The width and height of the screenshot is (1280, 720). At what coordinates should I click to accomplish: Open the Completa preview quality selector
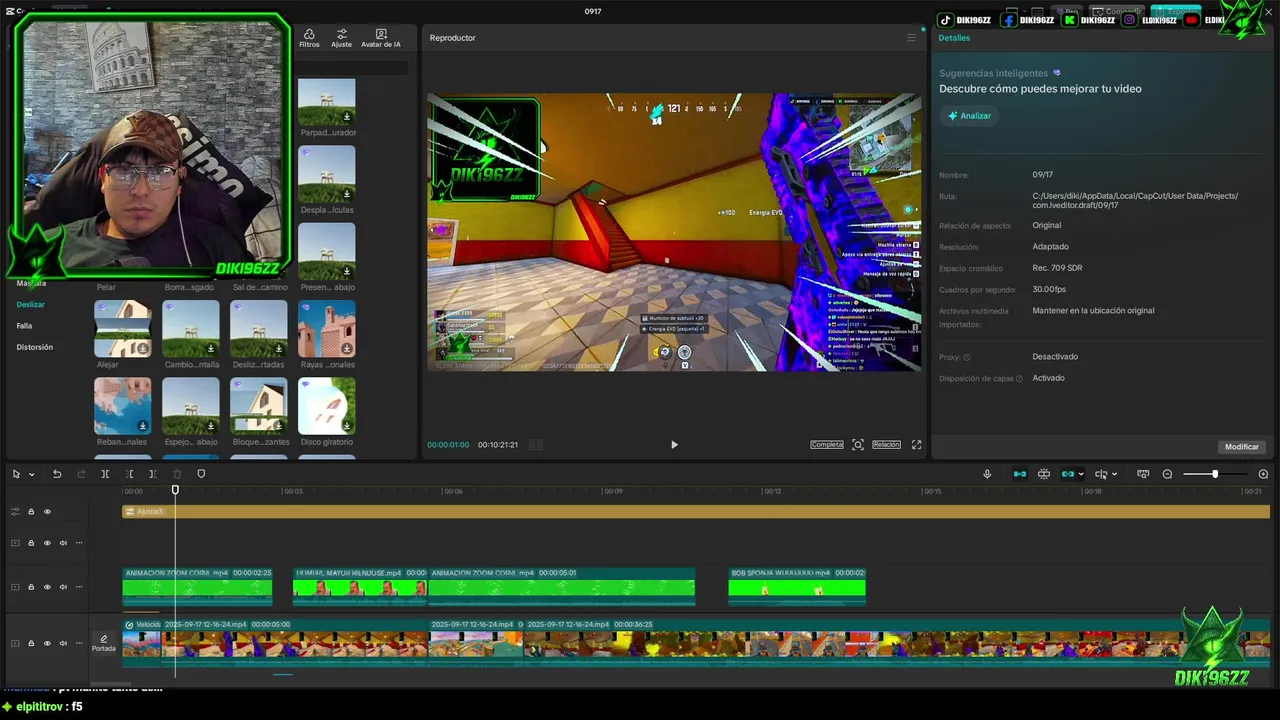coord(827,445)
